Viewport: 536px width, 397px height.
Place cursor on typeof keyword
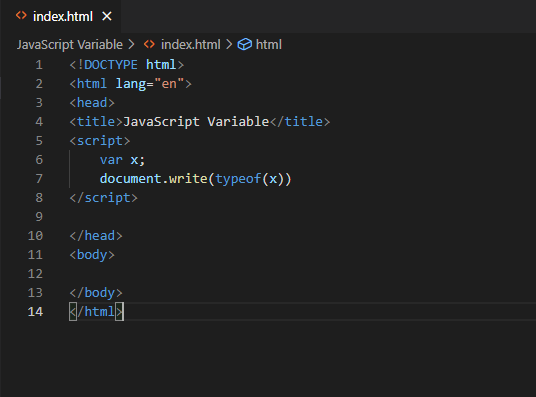238,179
